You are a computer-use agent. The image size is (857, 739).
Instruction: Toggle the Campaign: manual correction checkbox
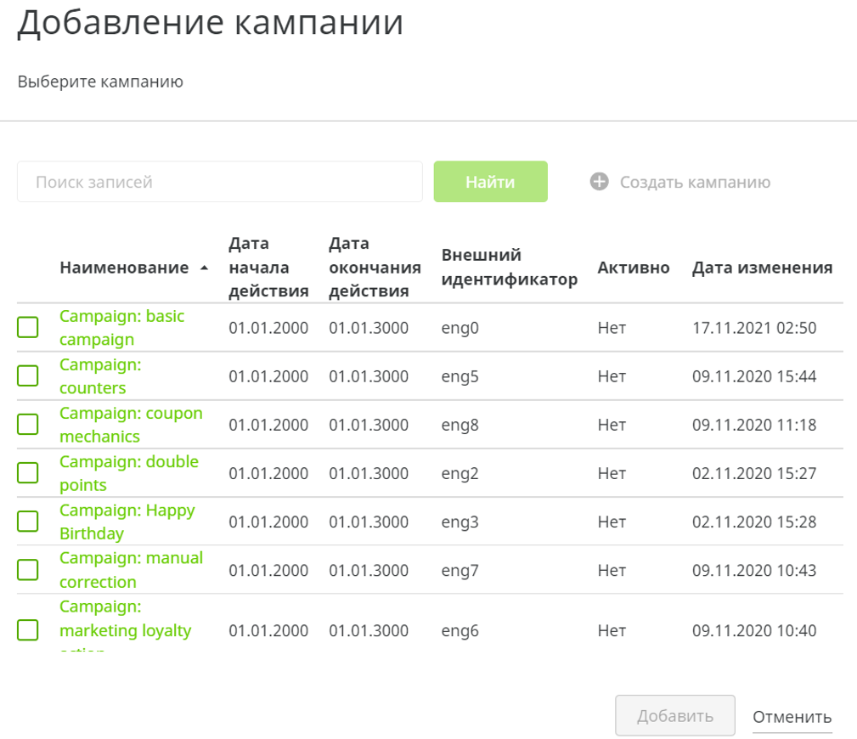(x=28, y=570)
